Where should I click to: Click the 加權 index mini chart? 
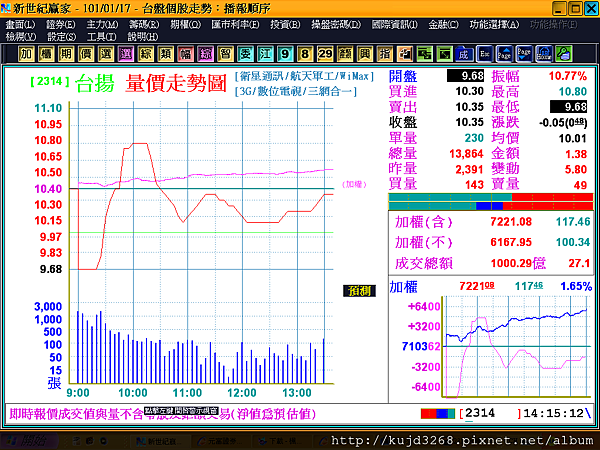[x=515, y=346]
